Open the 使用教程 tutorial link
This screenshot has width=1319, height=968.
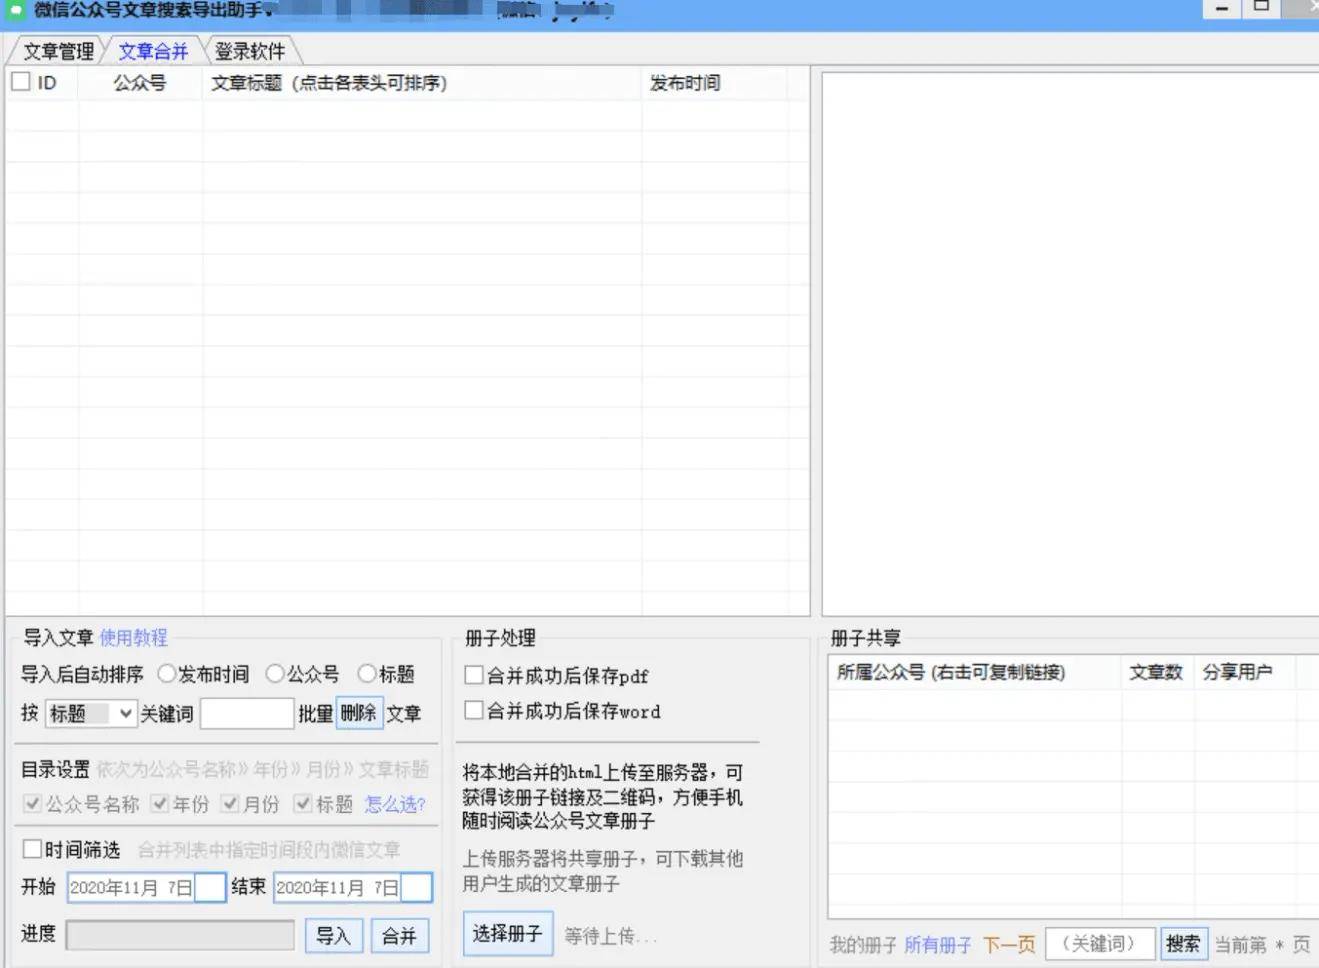[133, 638]
